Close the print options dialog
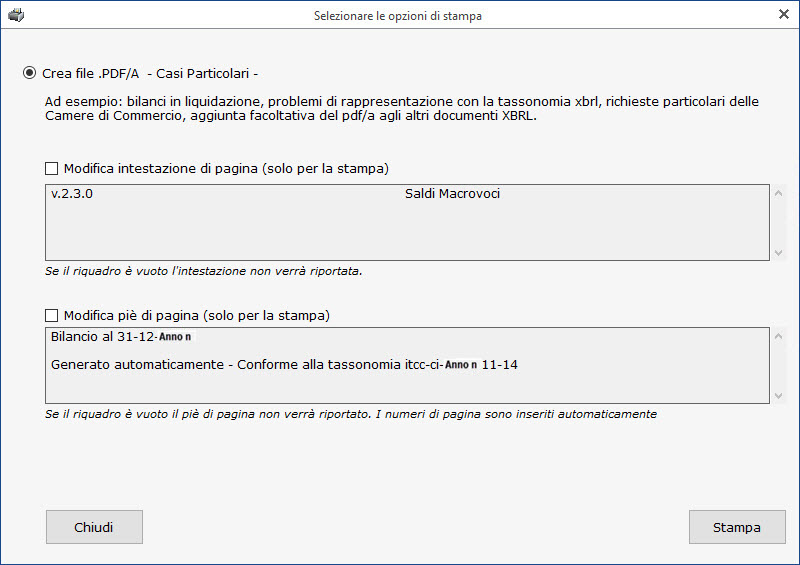 (784, 14)
